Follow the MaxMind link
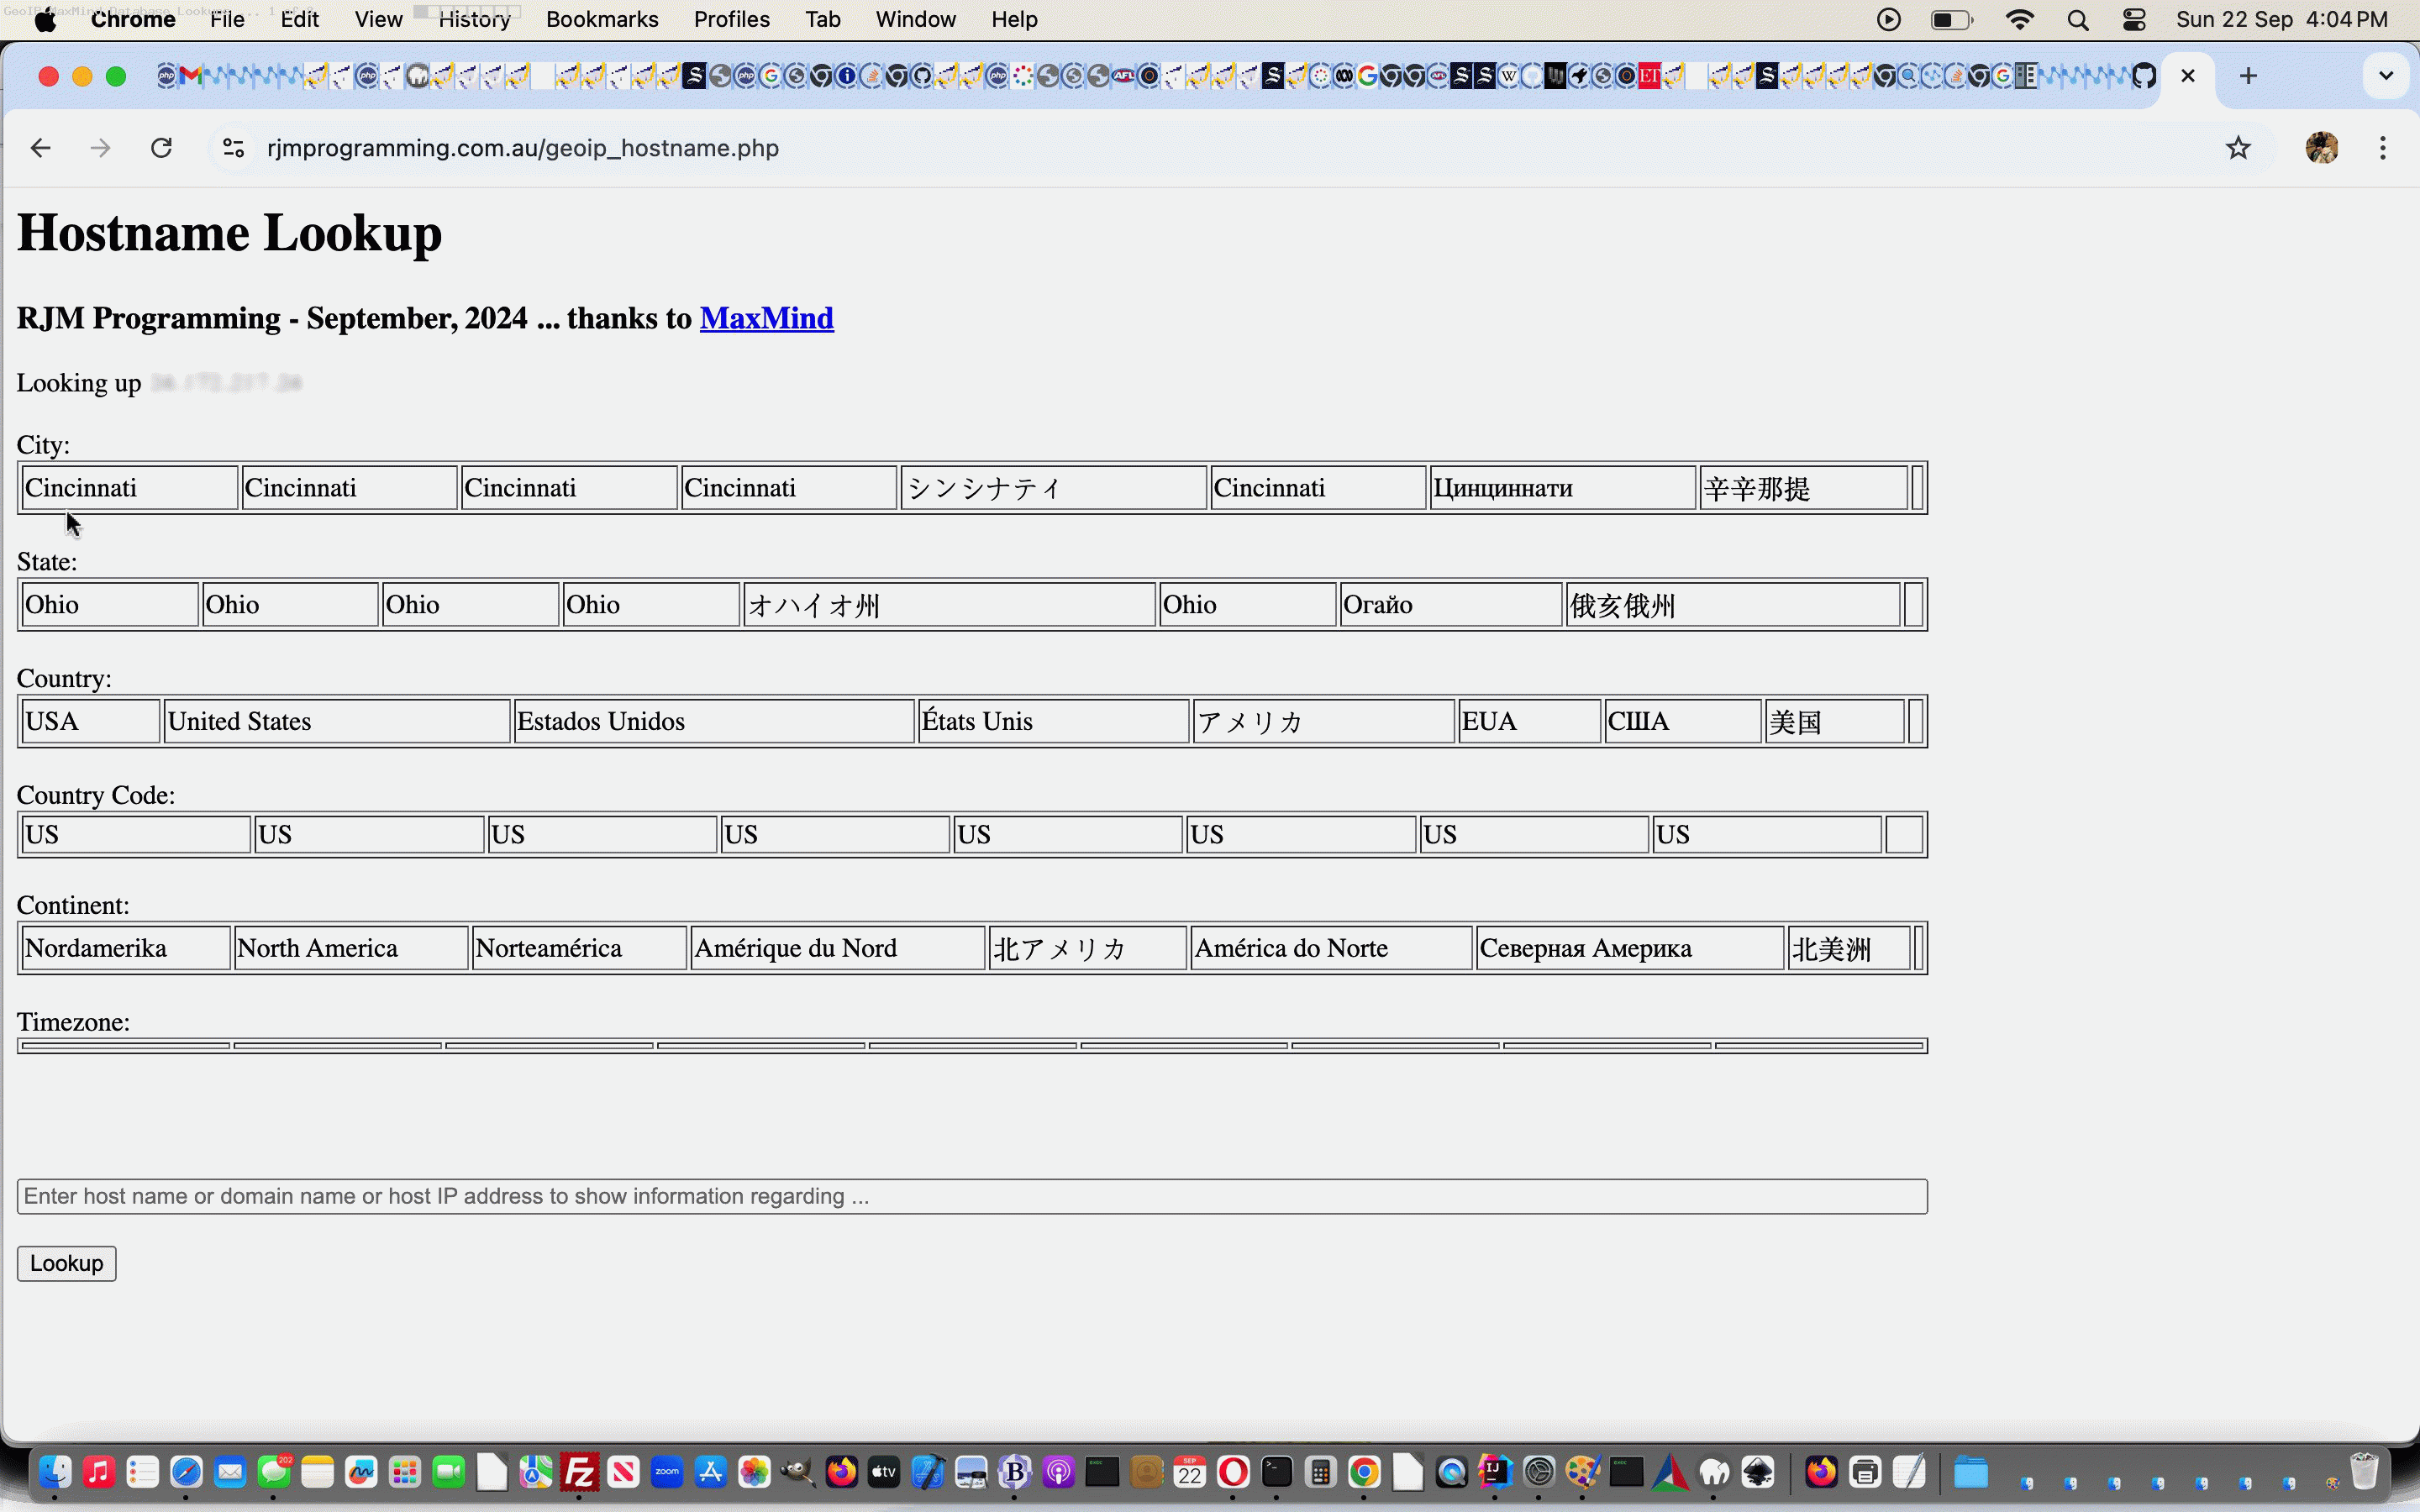The image size is (2420, 1512). click(766, 318)
